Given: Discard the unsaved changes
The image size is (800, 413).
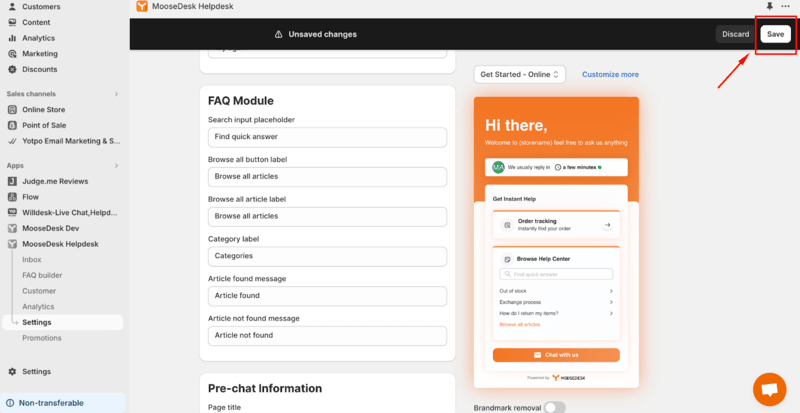Looking at the screenshot, I should [735, 34].
